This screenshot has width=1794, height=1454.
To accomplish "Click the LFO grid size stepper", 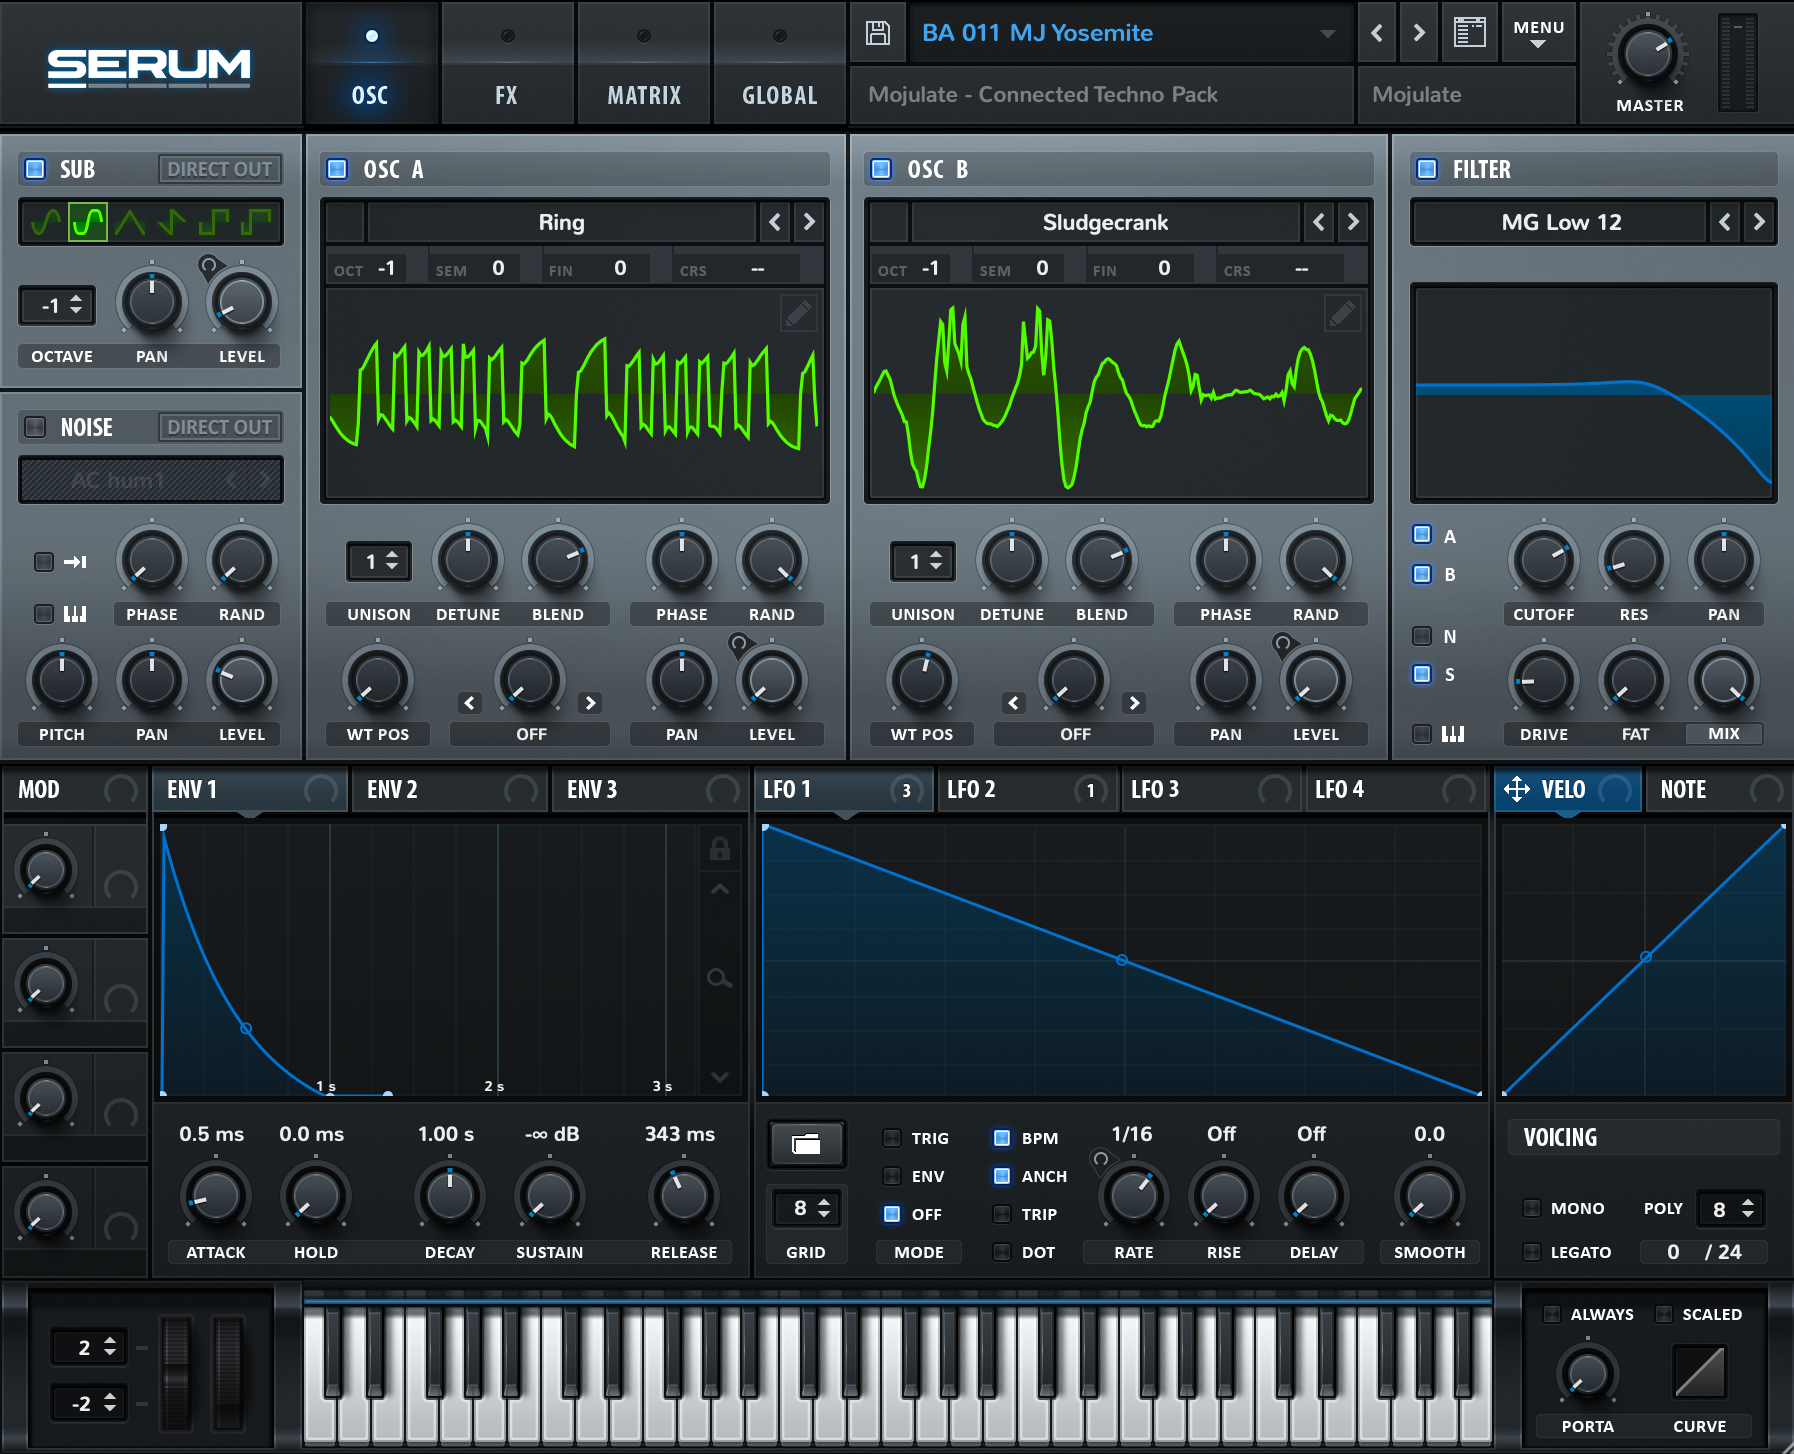I will click(806, 1208).
